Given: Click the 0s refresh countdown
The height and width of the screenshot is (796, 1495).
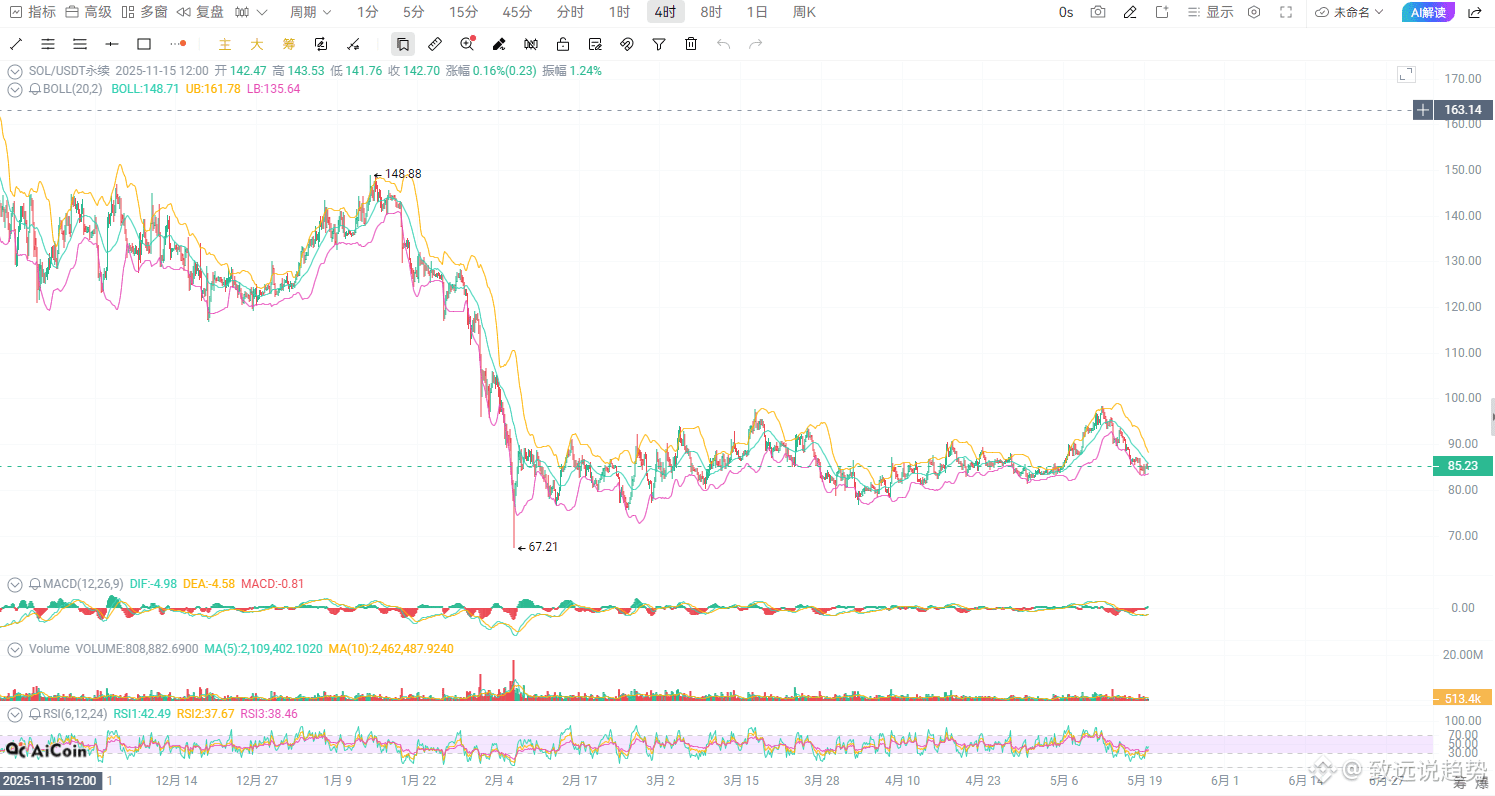Looking at the screenshot, I should click(1066, 12).
